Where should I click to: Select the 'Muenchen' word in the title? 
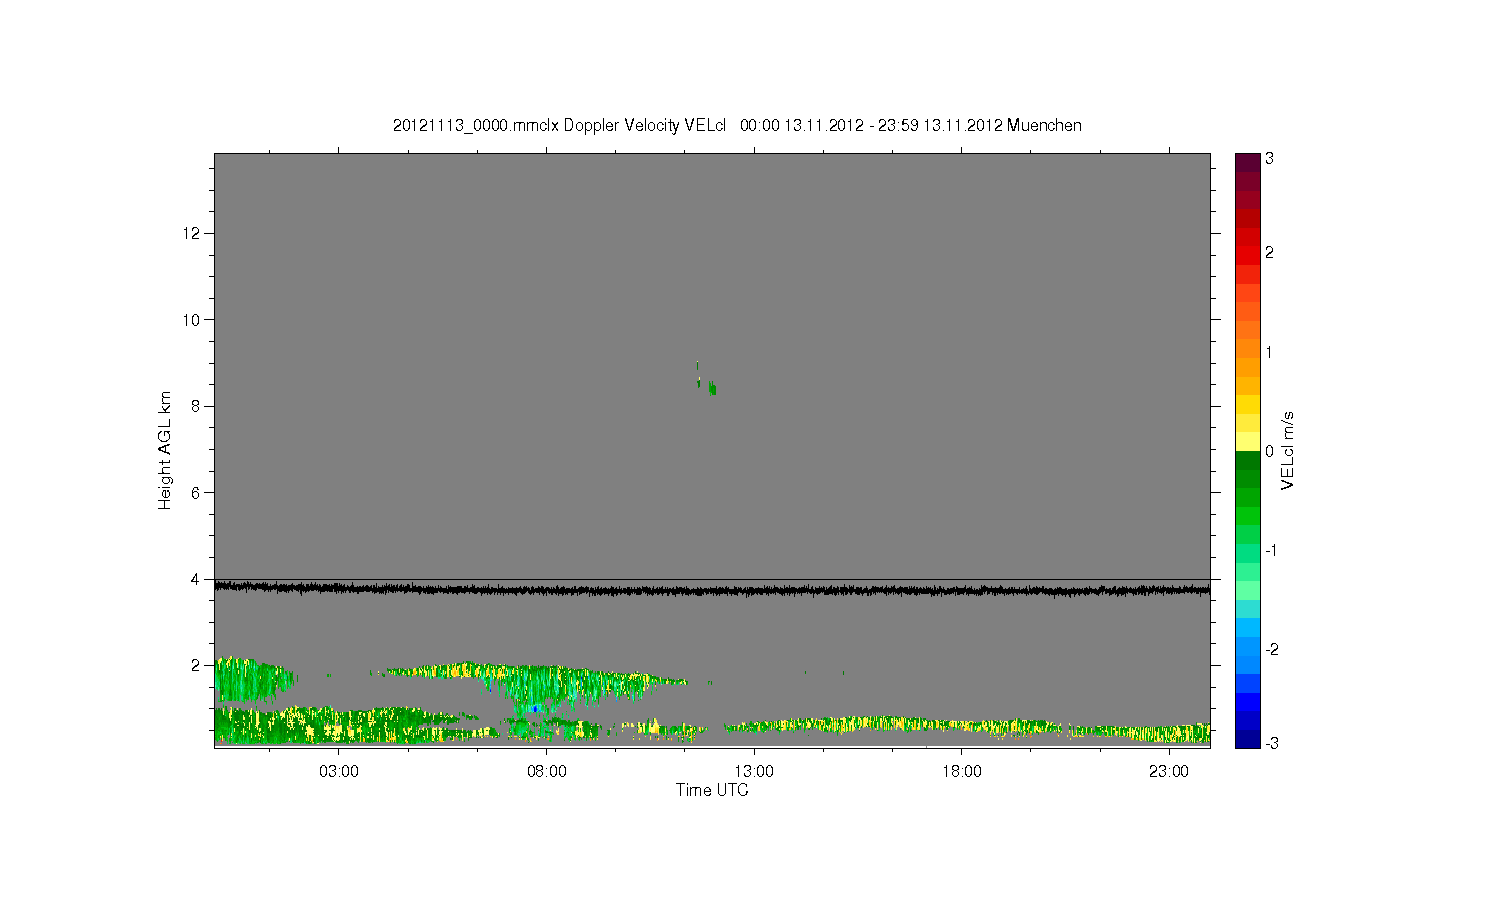click(1044, 125)
